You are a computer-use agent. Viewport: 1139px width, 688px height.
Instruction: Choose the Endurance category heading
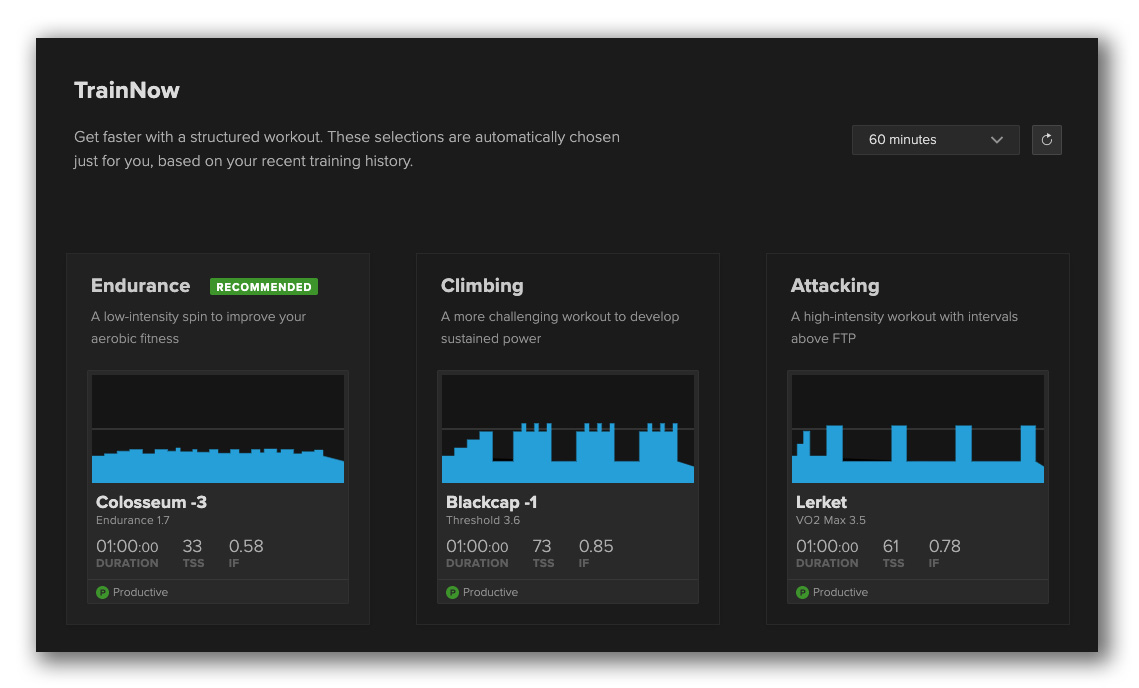click(x=140, y=286)
